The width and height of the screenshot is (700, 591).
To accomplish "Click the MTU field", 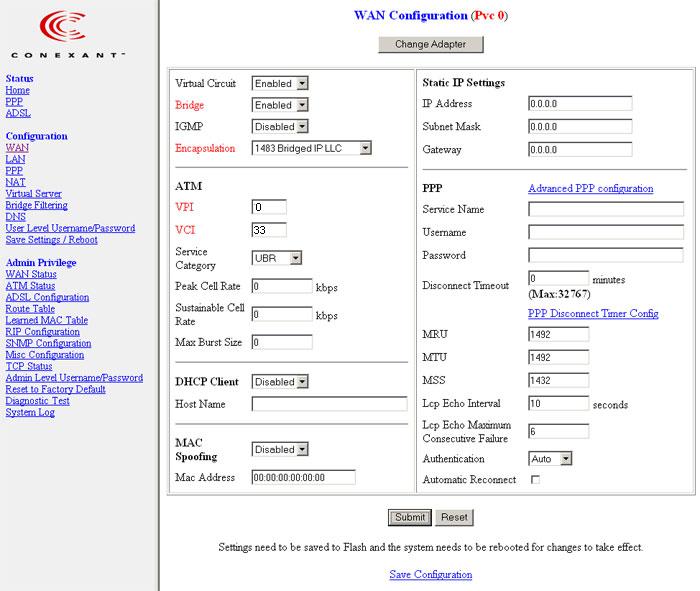I will [558, 358].
